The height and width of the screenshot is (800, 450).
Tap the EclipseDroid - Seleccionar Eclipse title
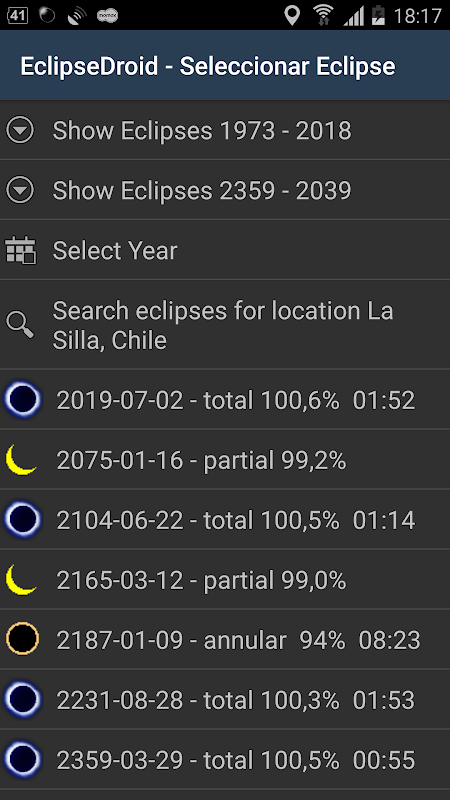point(208,67)
